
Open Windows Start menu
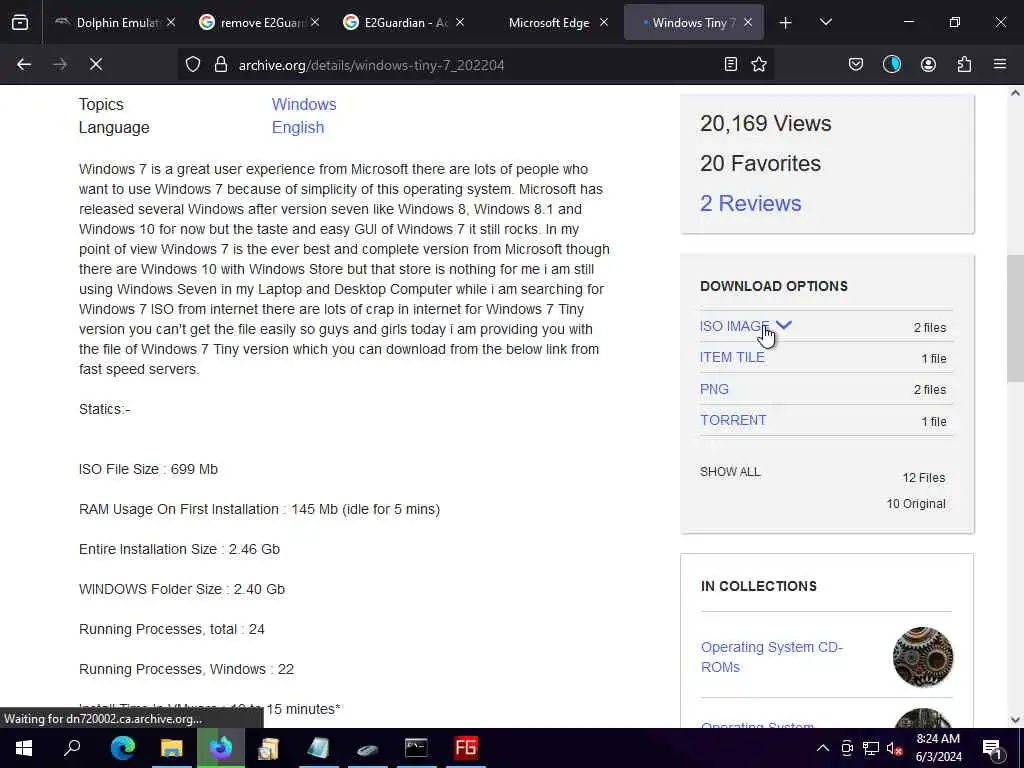[x=24, y=748]
